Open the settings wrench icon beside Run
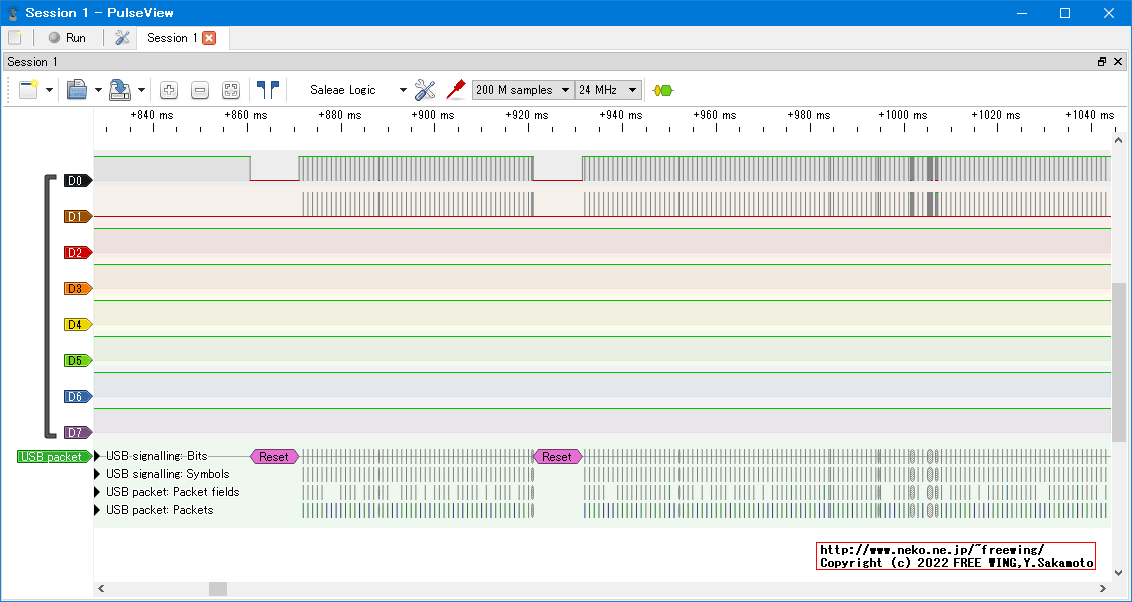The image size is (1132, 602). tap(122, 38)
